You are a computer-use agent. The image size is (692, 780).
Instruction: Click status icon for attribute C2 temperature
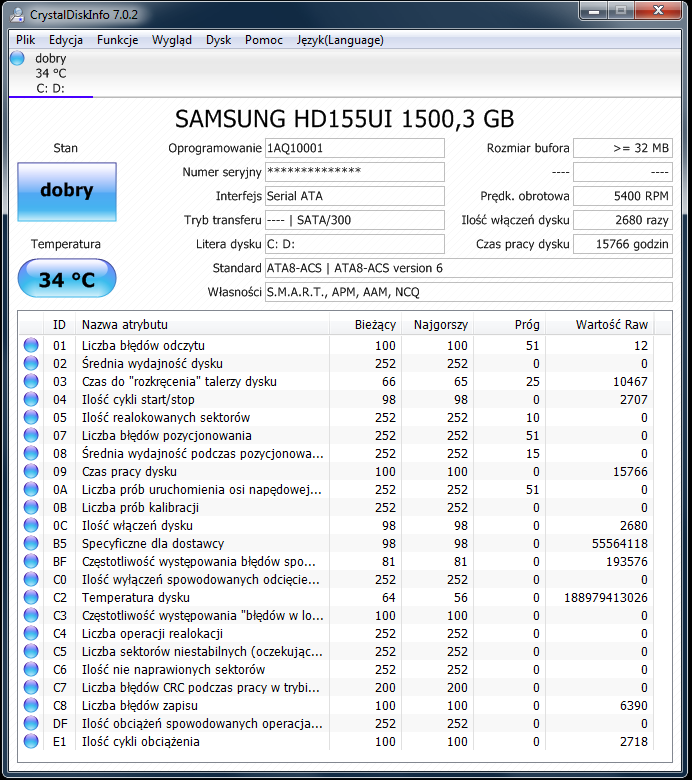point(31,598)
